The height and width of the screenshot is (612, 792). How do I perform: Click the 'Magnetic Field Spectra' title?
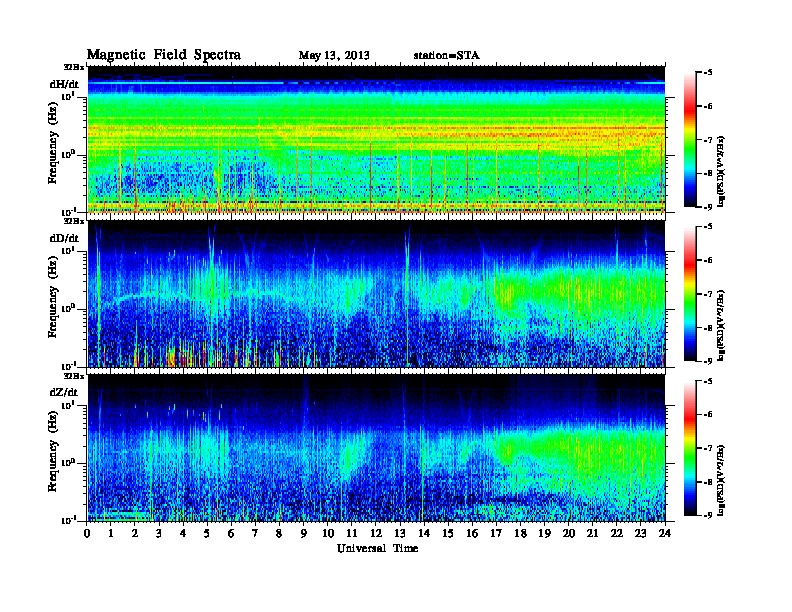pyautogui.click(x=164, y=55)
